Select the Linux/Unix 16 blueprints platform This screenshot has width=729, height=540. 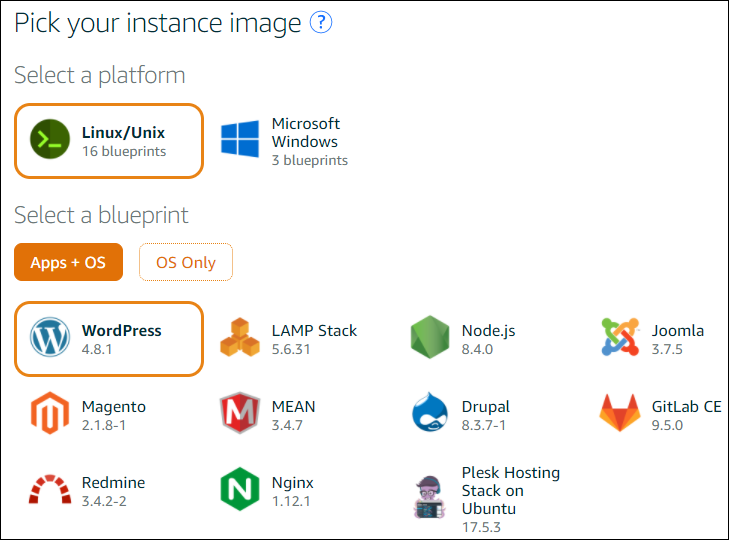(x=109, y=141)
